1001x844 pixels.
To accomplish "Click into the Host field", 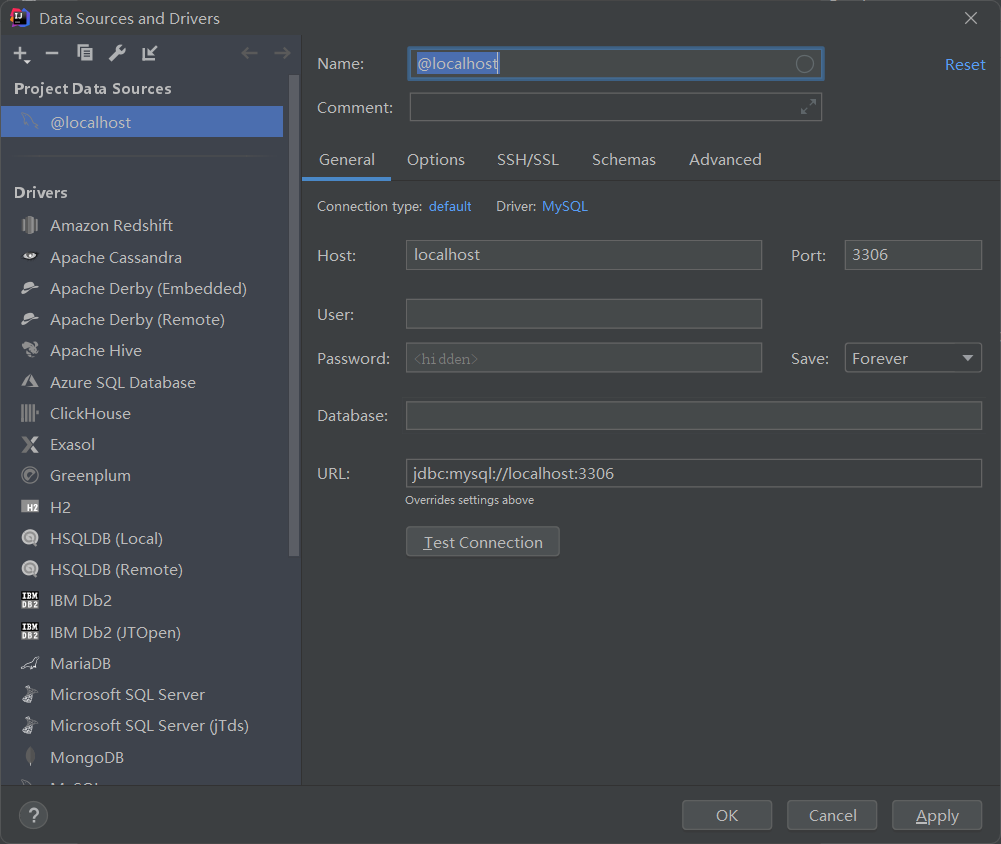I will click(x=583, y=255).
